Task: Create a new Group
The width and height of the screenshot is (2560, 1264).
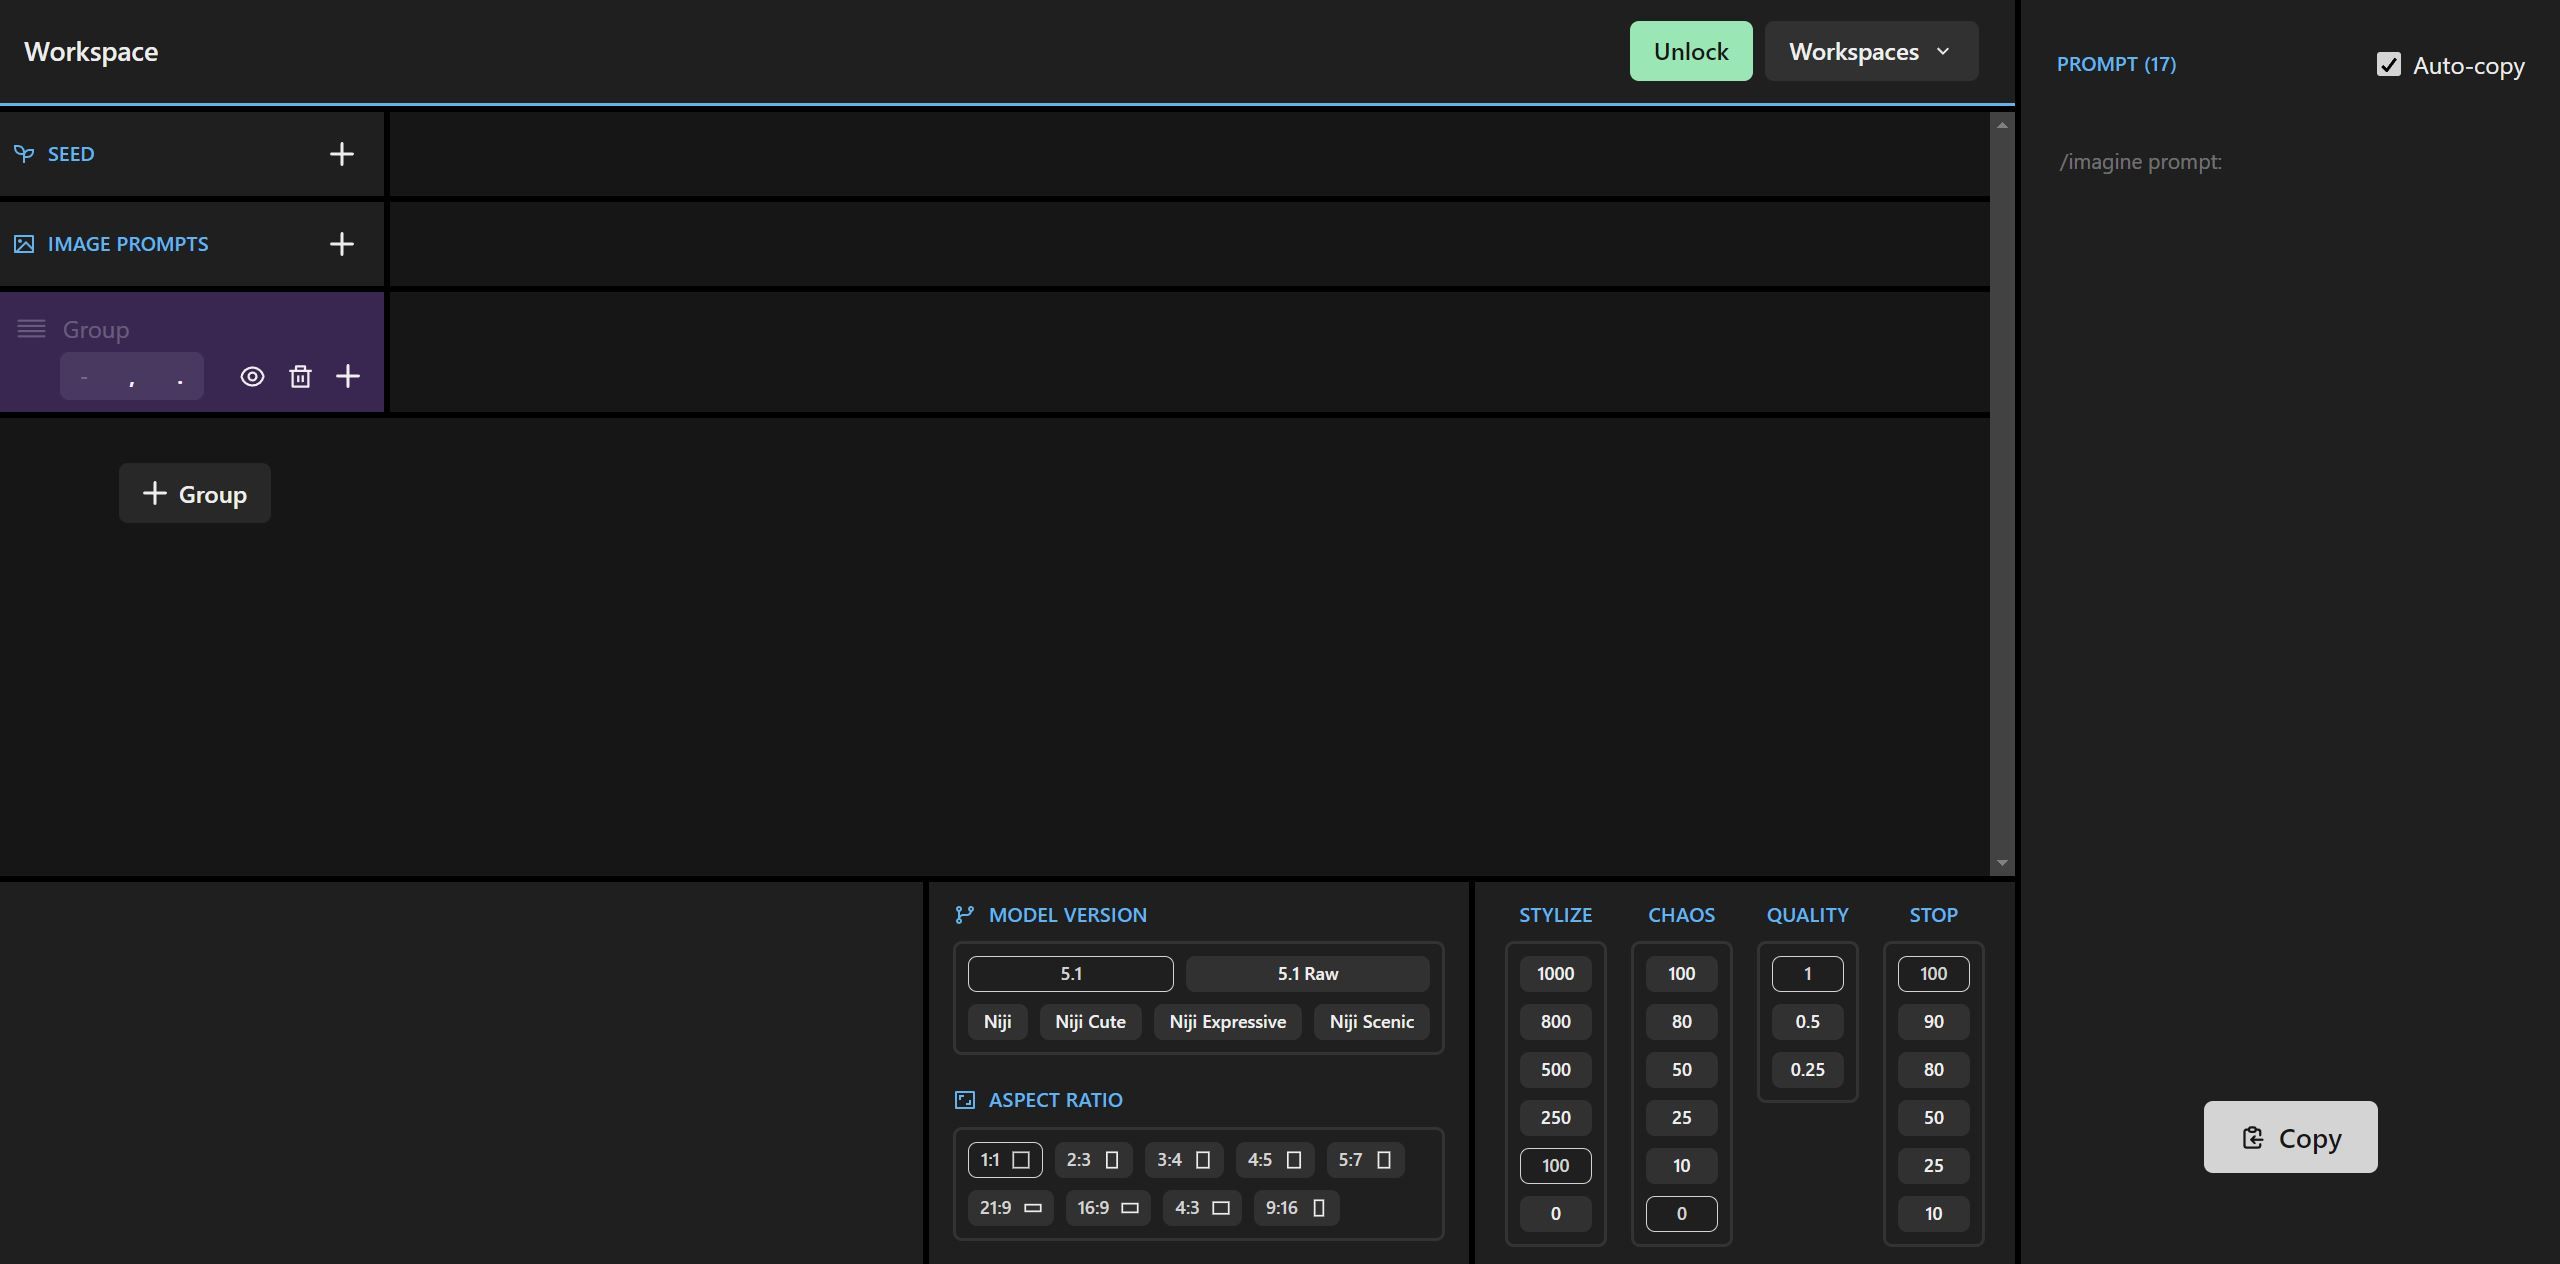Action: (x=194, y=493)
